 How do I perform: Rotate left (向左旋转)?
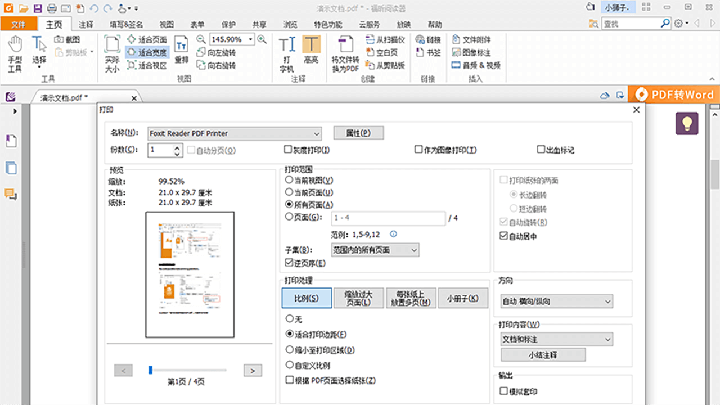pyautogui.click(x=216, y=52)
